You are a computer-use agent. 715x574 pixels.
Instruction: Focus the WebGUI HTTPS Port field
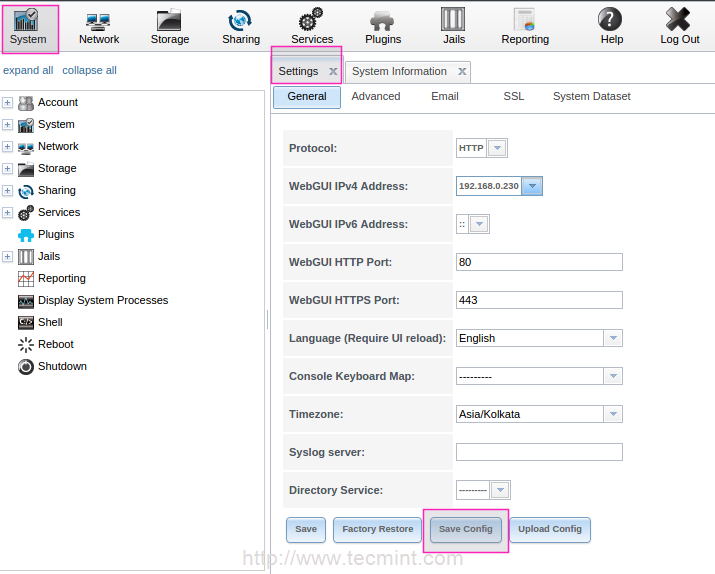click(539, 300)
